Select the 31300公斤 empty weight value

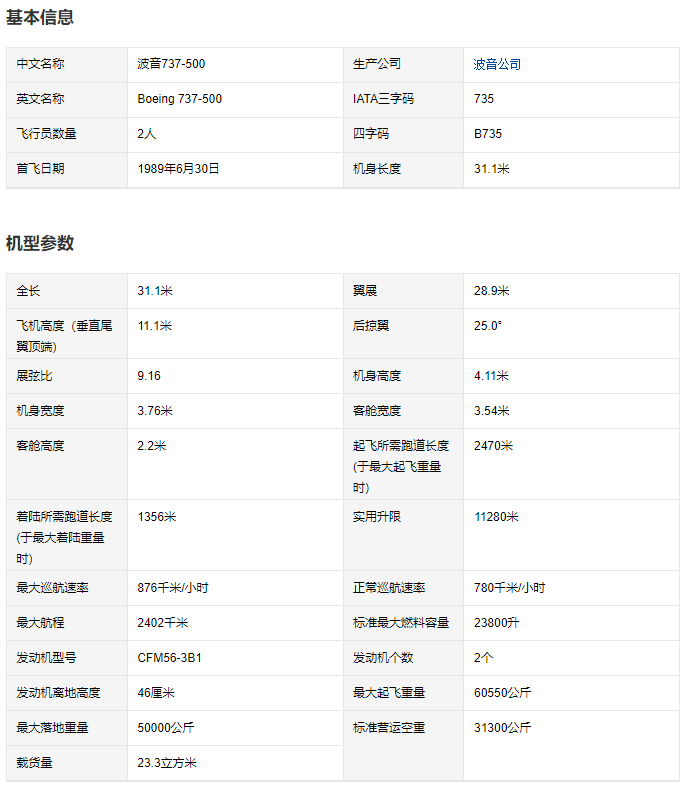[x=502, y=728]
